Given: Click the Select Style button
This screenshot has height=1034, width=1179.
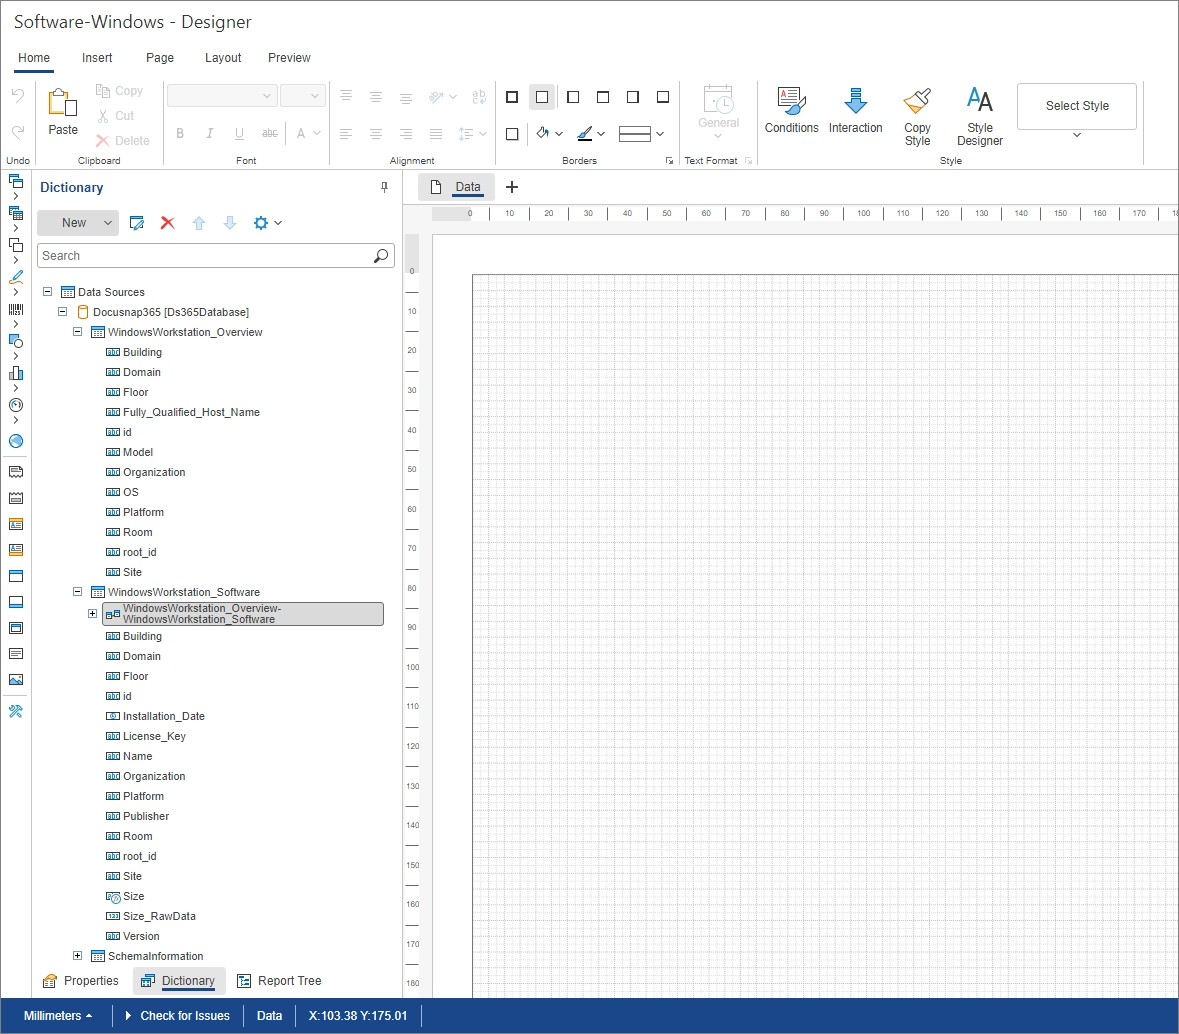Looking at the screenshot, I should coord(1076,106).
